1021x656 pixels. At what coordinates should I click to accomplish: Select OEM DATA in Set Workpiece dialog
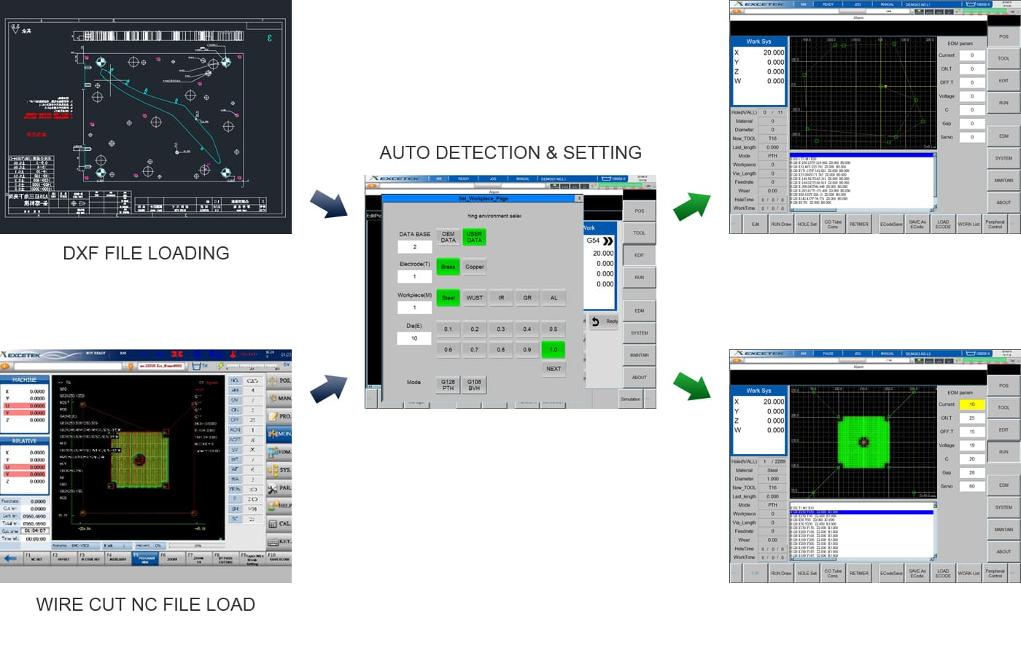pyautogui.click(x=448, y=237)
